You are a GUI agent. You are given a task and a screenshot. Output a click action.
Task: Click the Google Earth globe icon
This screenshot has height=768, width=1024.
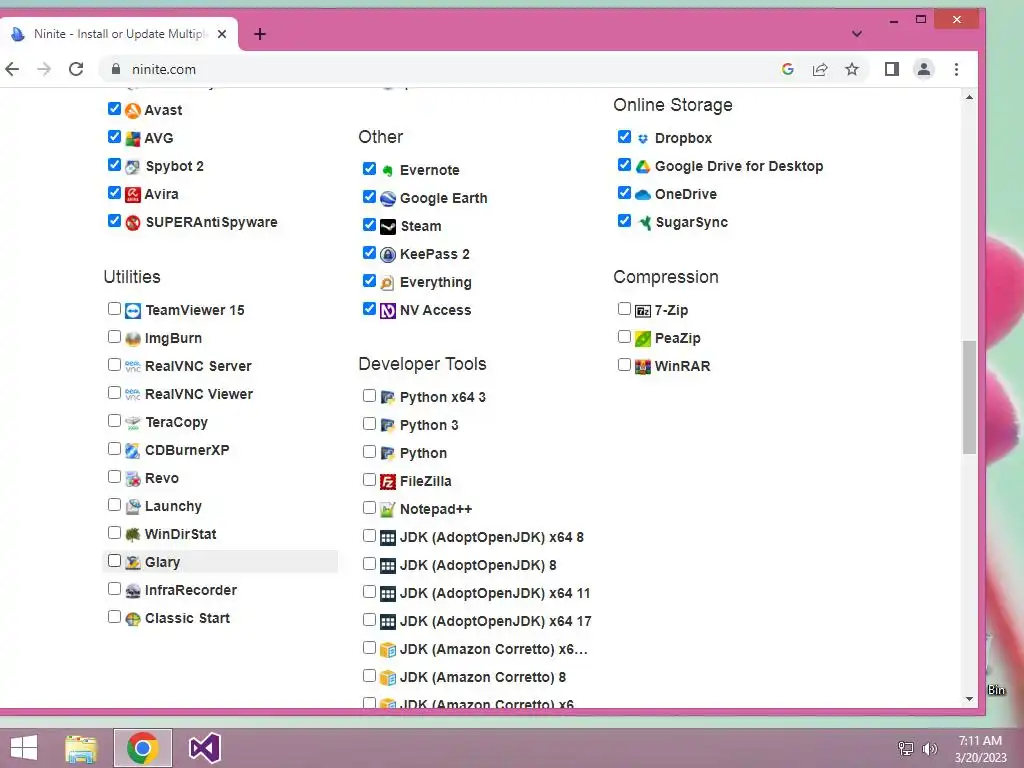(x=388, y=199)
